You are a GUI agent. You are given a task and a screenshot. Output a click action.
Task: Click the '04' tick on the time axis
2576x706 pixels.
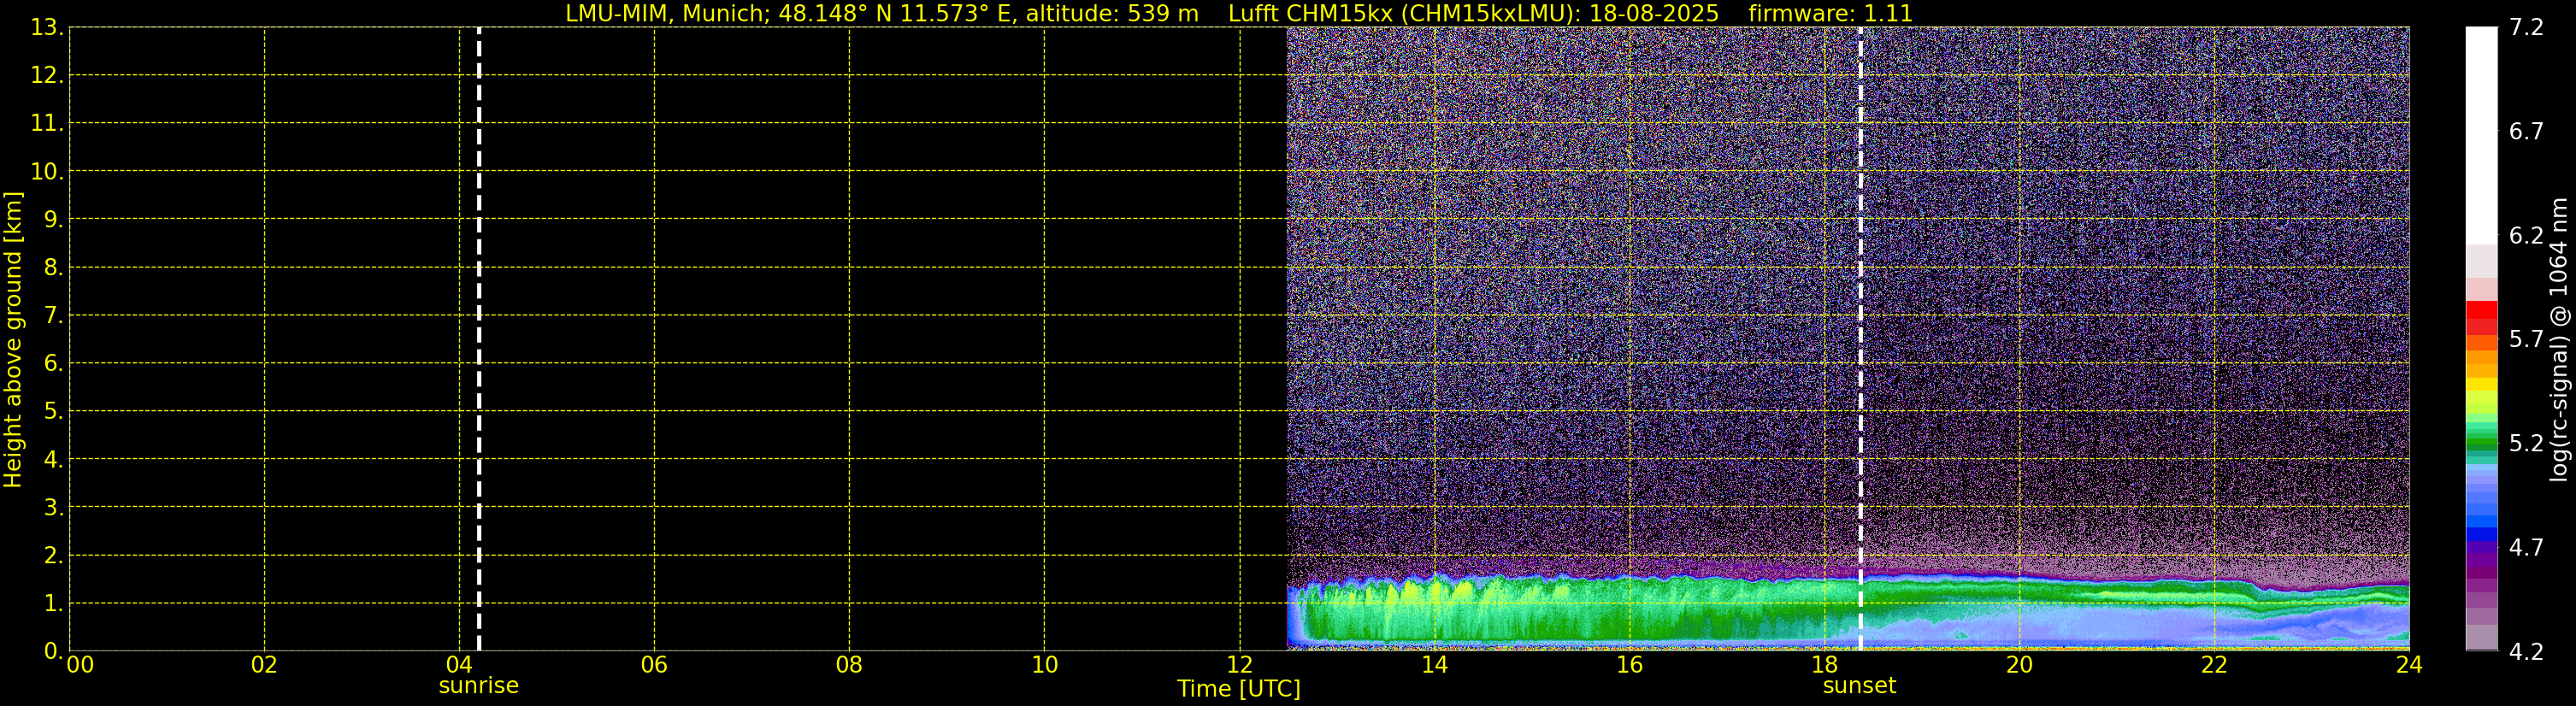pyautogui.click(x=459, y=665)
